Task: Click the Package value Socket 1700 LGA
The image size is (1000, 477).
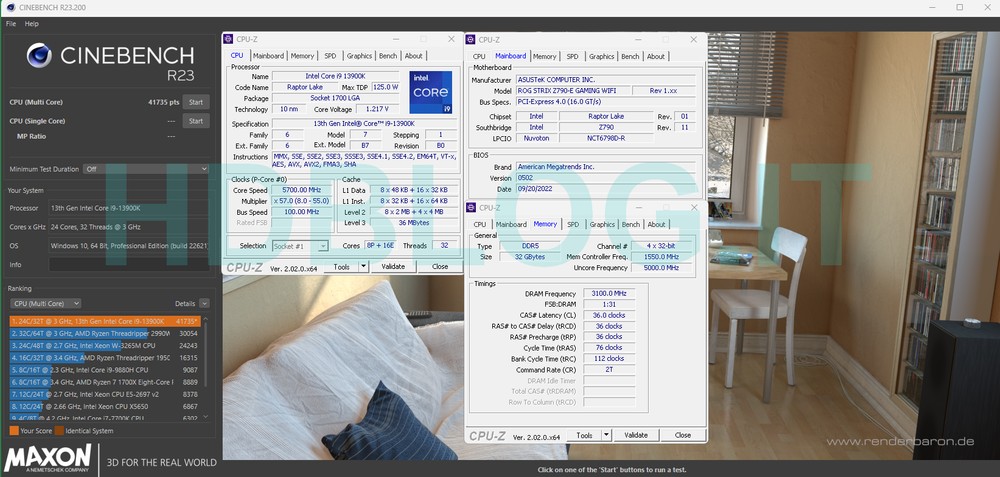Action: 335,98
